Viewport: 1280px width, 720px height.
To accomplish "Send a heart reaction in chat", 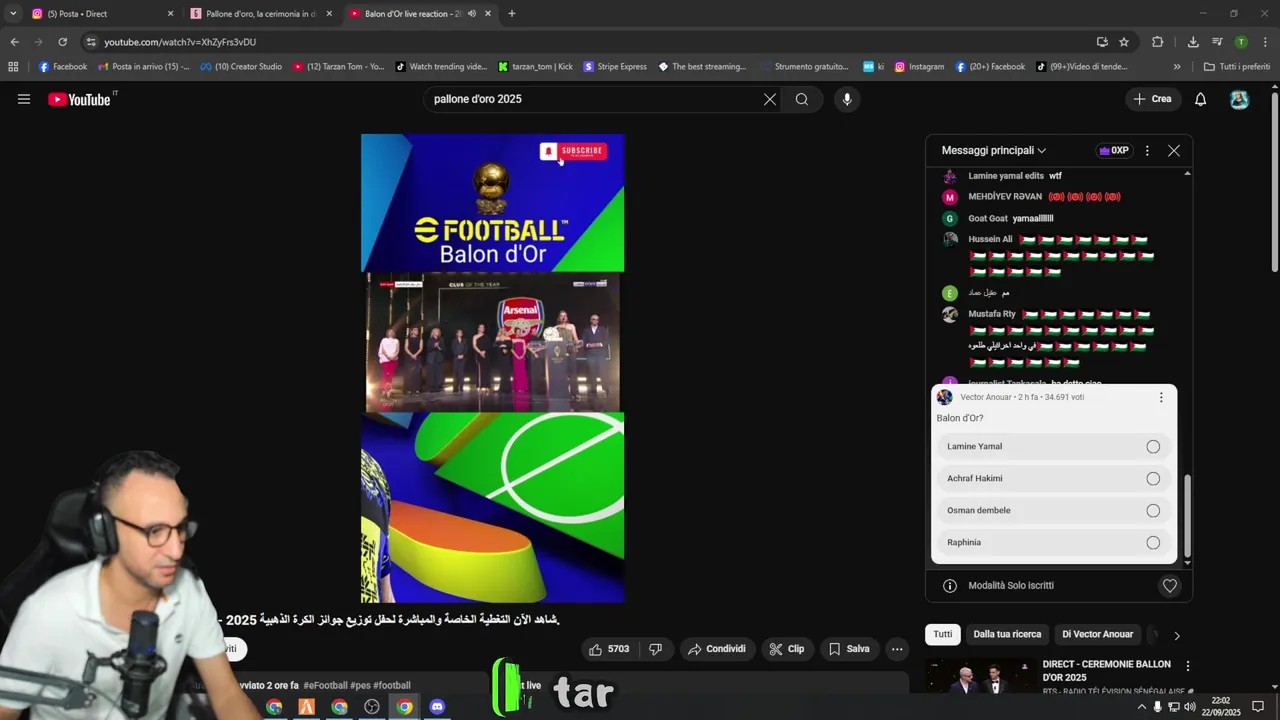I will pos(1170,586).
